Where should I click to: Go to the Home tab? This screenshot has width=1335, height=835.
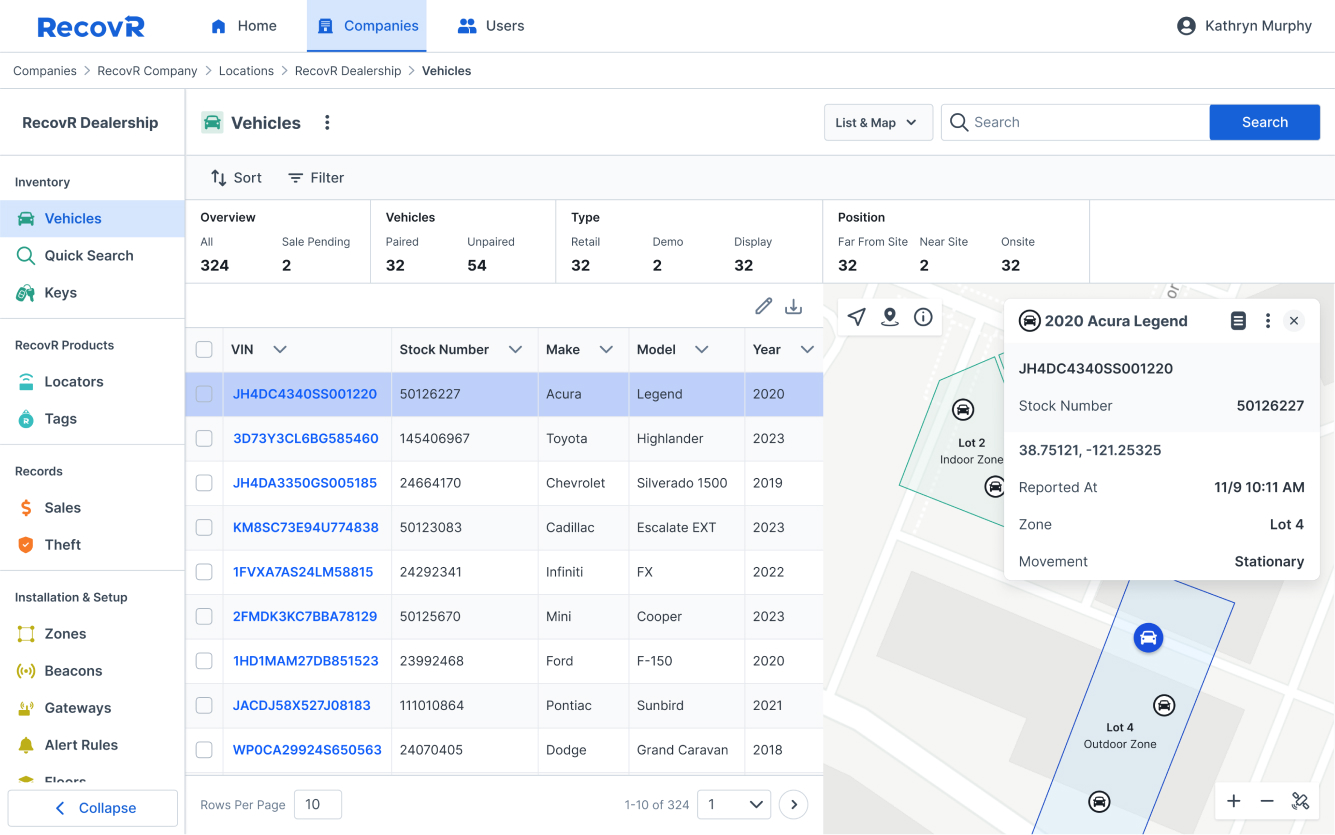click(243, 25)
